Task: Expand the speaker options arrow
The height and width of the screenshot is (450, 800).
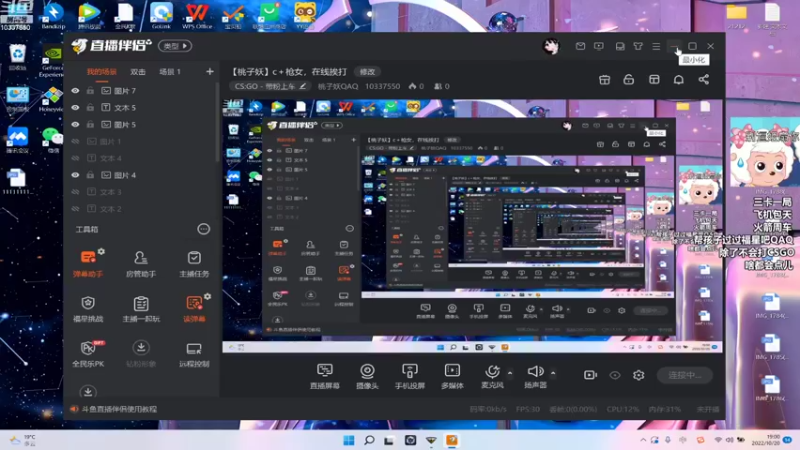Action: (553, 373)
